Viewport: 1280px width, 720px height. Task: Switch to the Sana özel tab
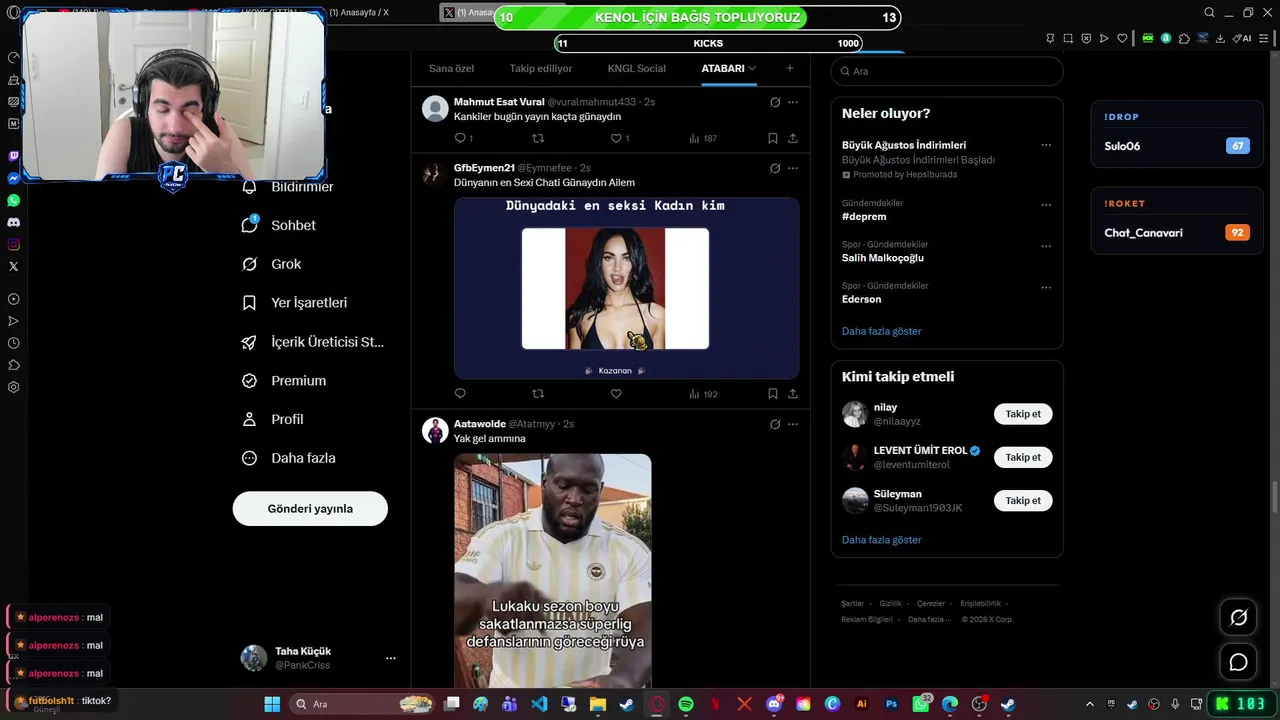click(451, 68)
